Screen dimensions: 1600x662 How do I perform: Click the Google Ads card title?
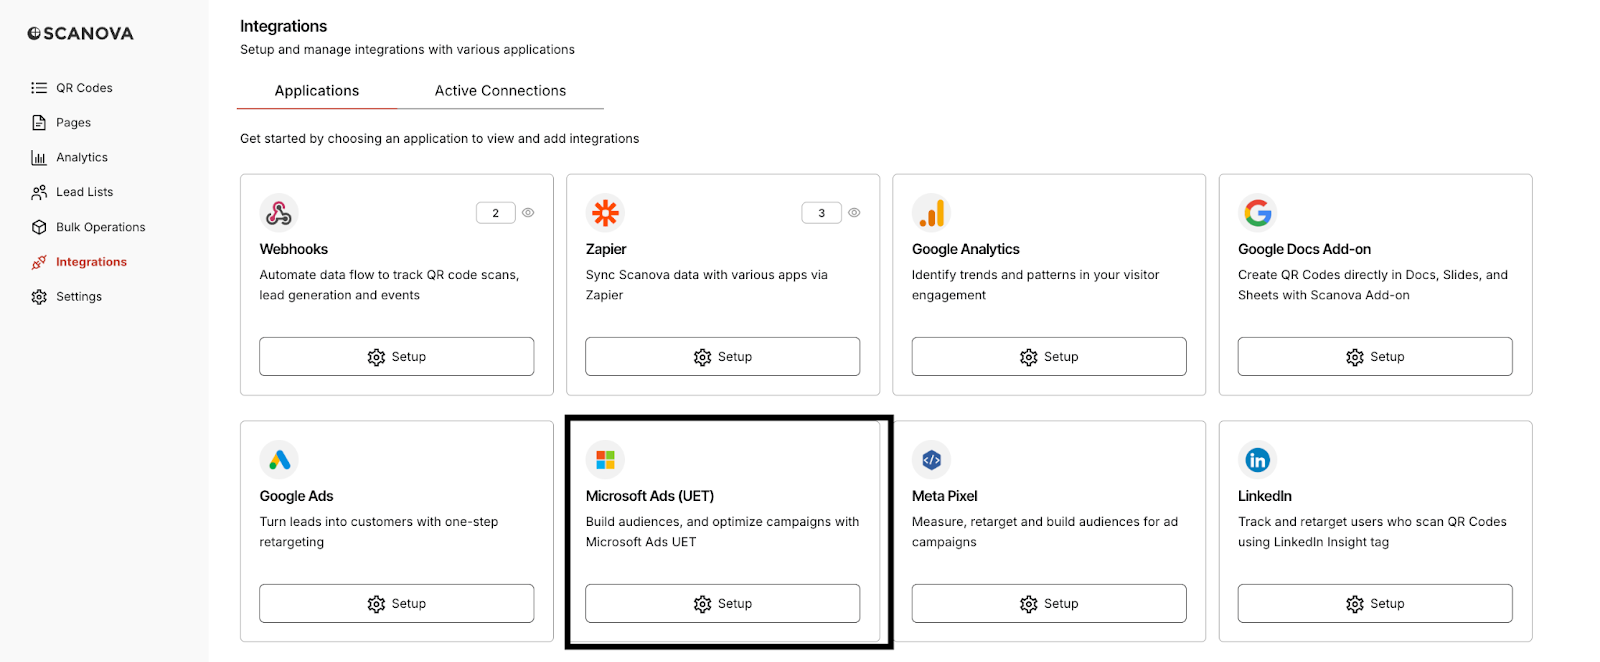pyautogui.click(x=297, y=496)
